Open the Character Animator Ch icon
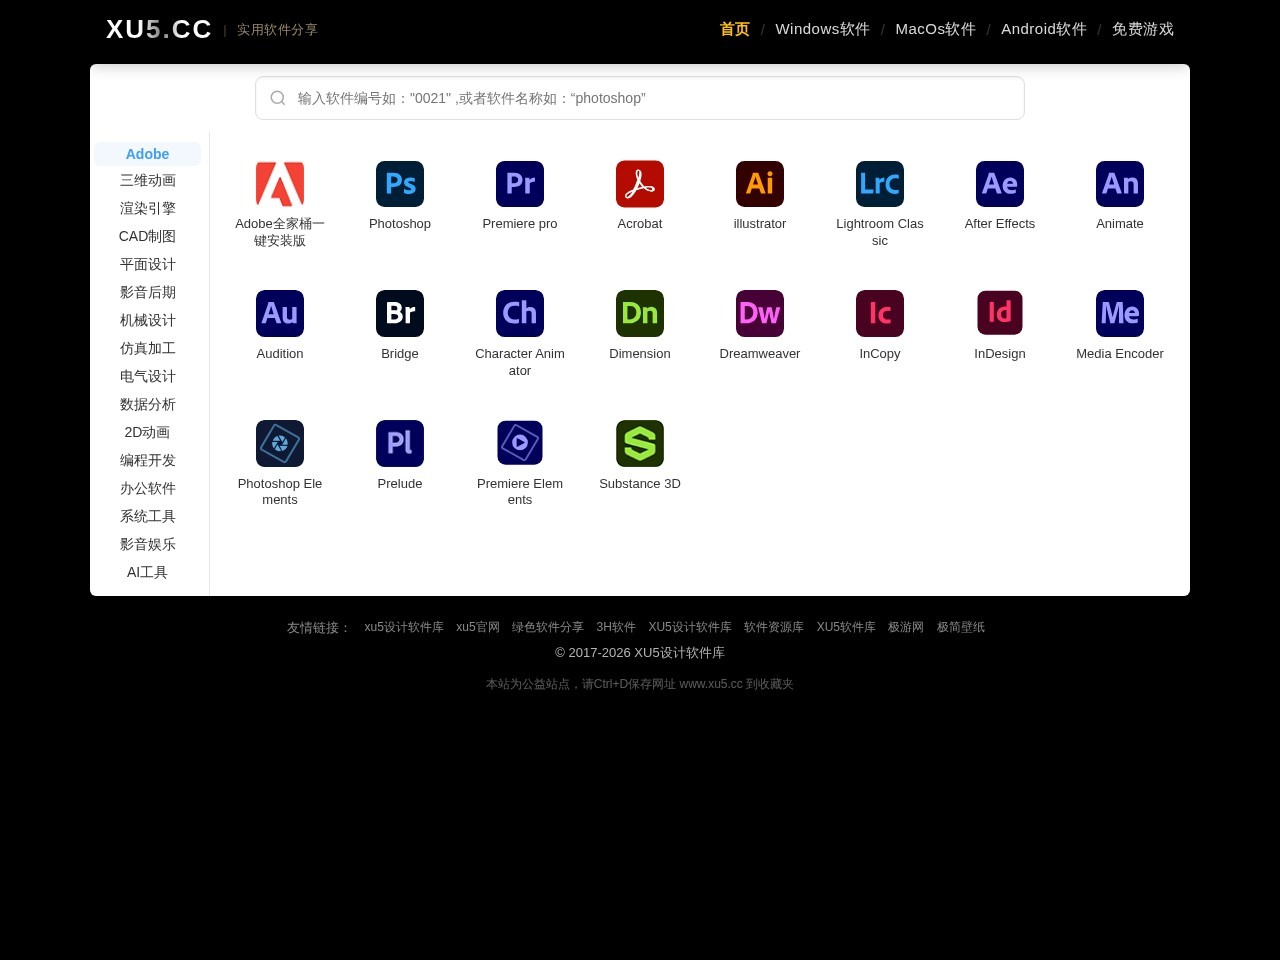The height and width of the screenshot is (960, 1280). [x=520, y=314]
